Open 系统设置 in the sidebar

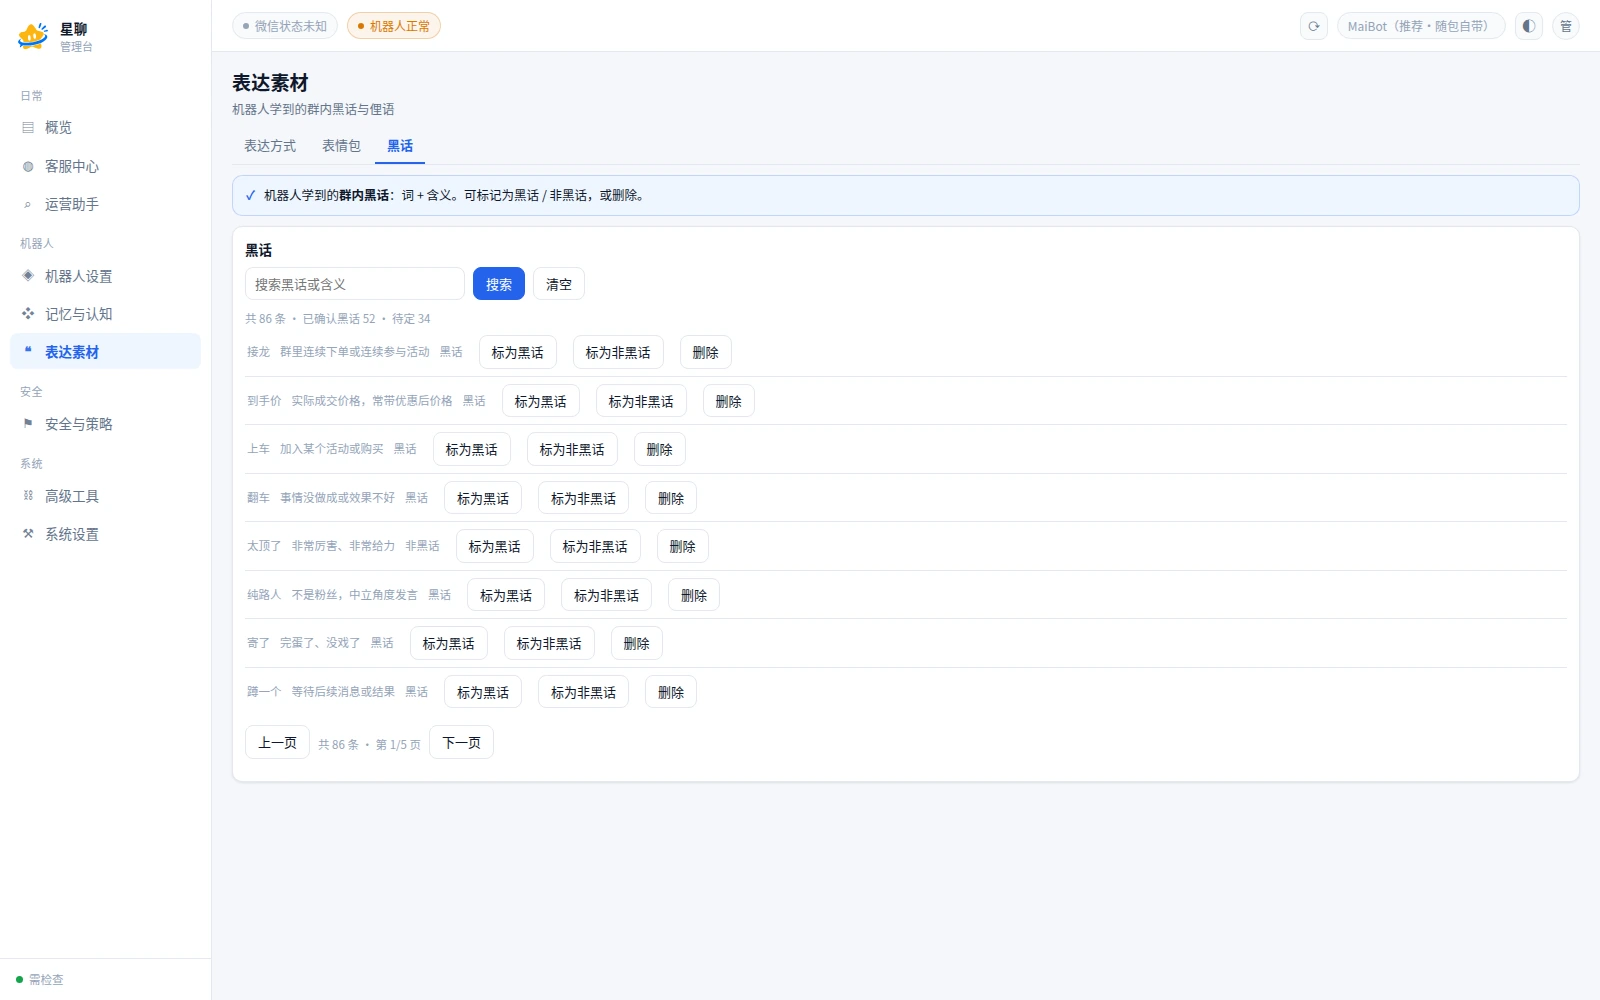[105, 534]
